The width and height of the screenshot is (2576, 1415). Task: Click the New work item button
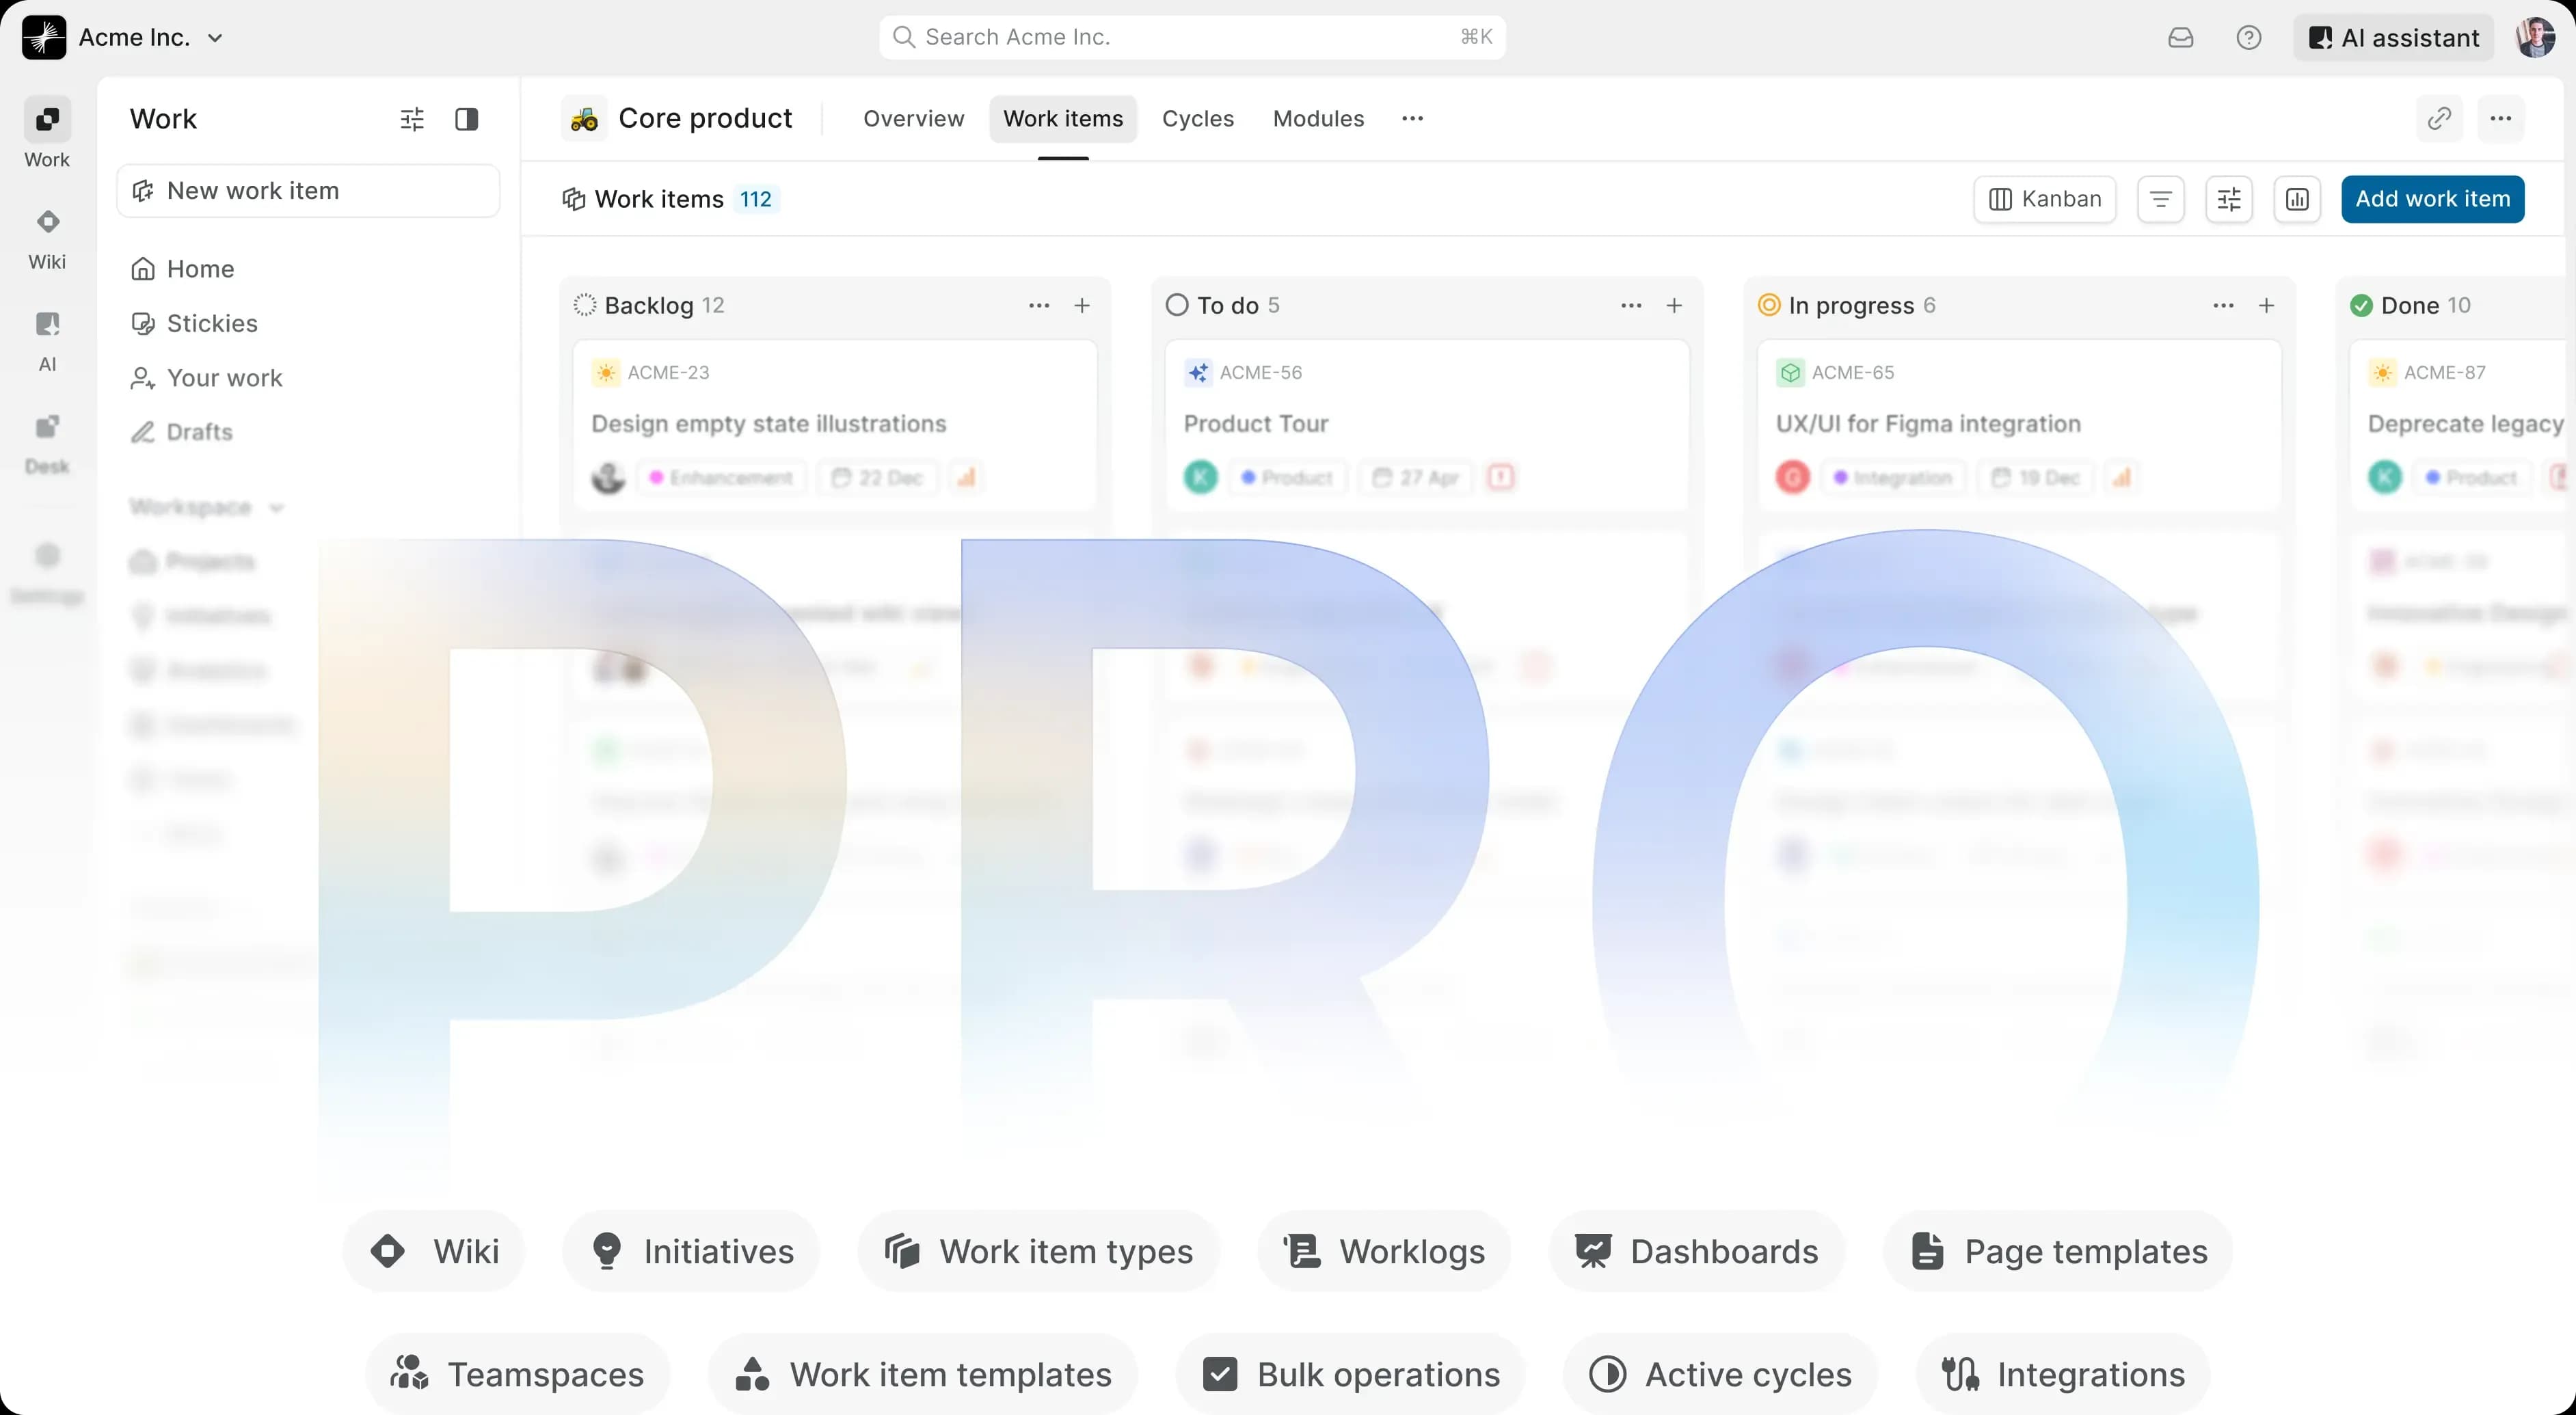pyautogui.click(x=308, y=191)
